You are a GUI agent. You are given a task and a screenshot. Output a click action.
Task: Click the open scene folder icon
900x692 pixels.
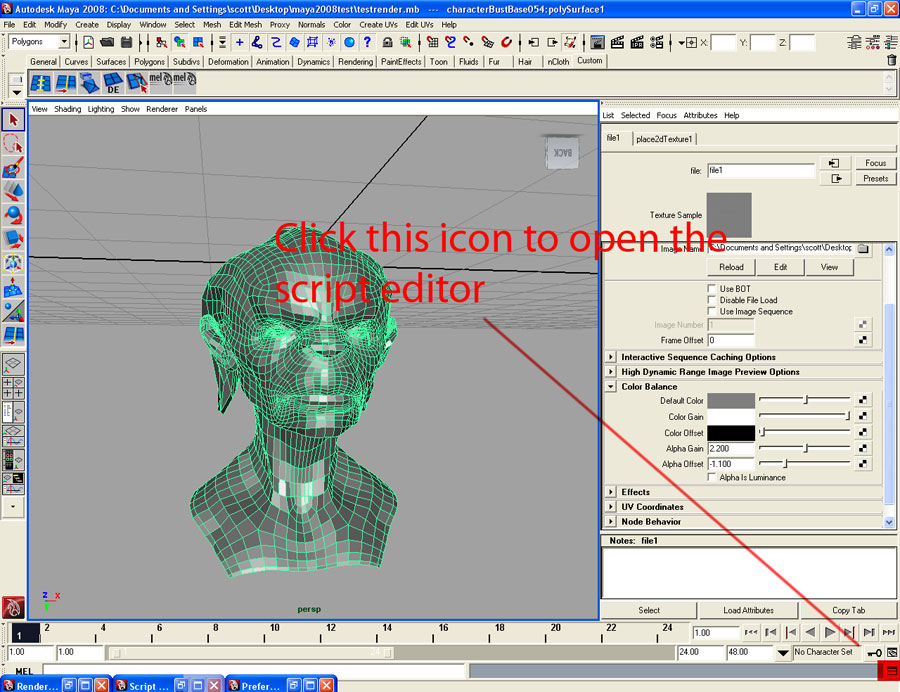click(107, 43)
